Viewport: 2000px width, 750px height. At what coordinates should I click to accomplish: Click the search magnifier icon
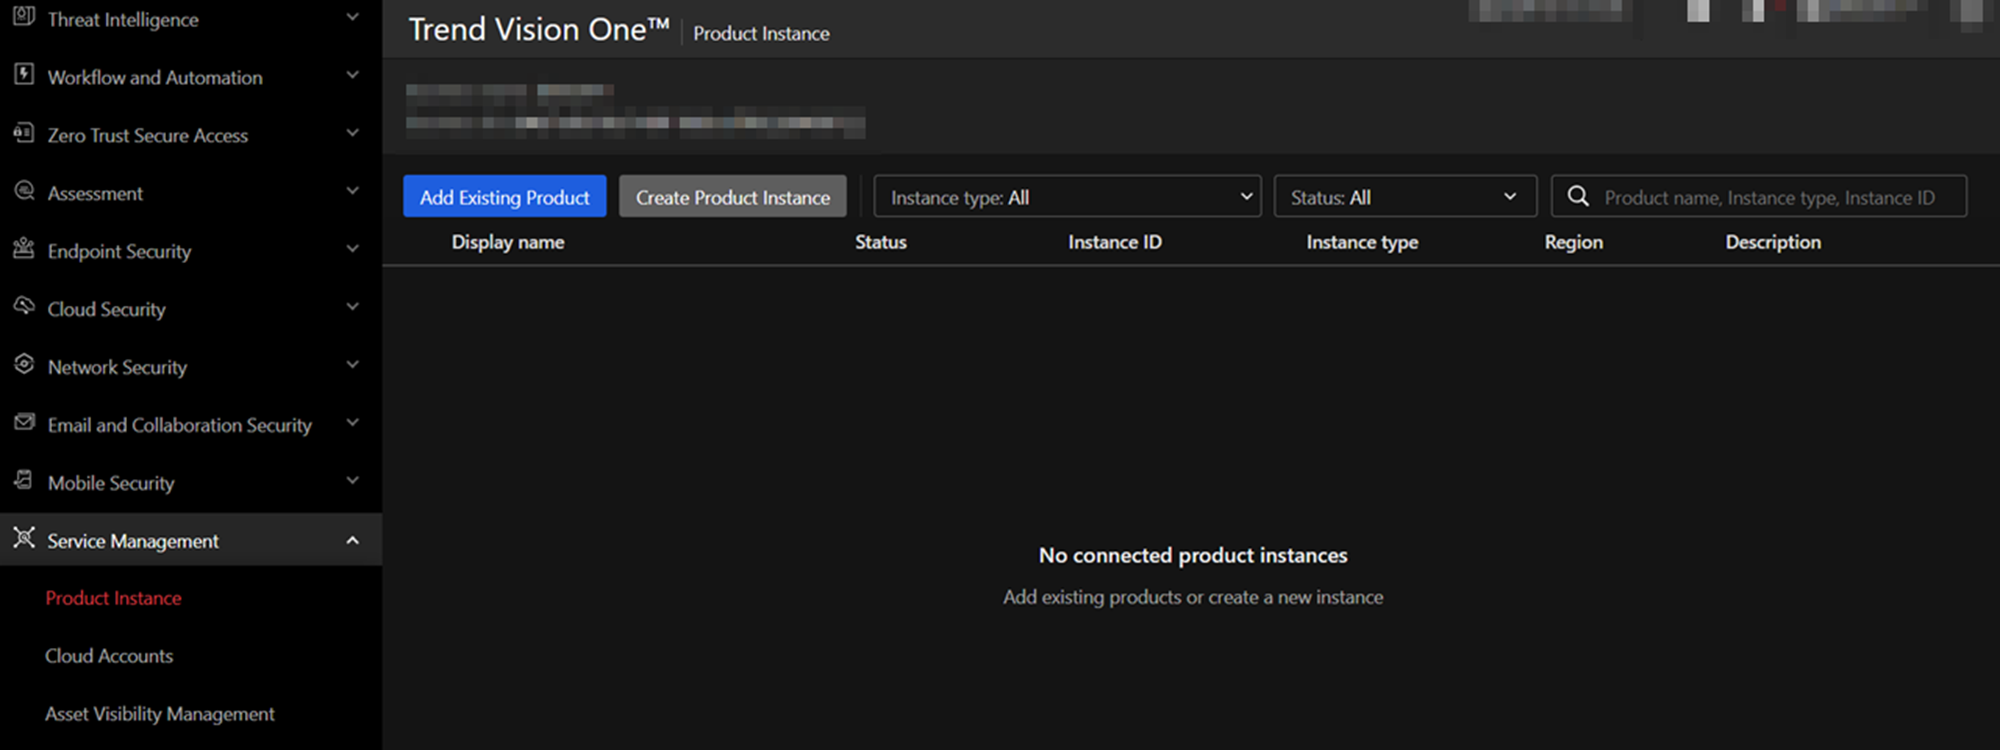[x=1578, y=197]
